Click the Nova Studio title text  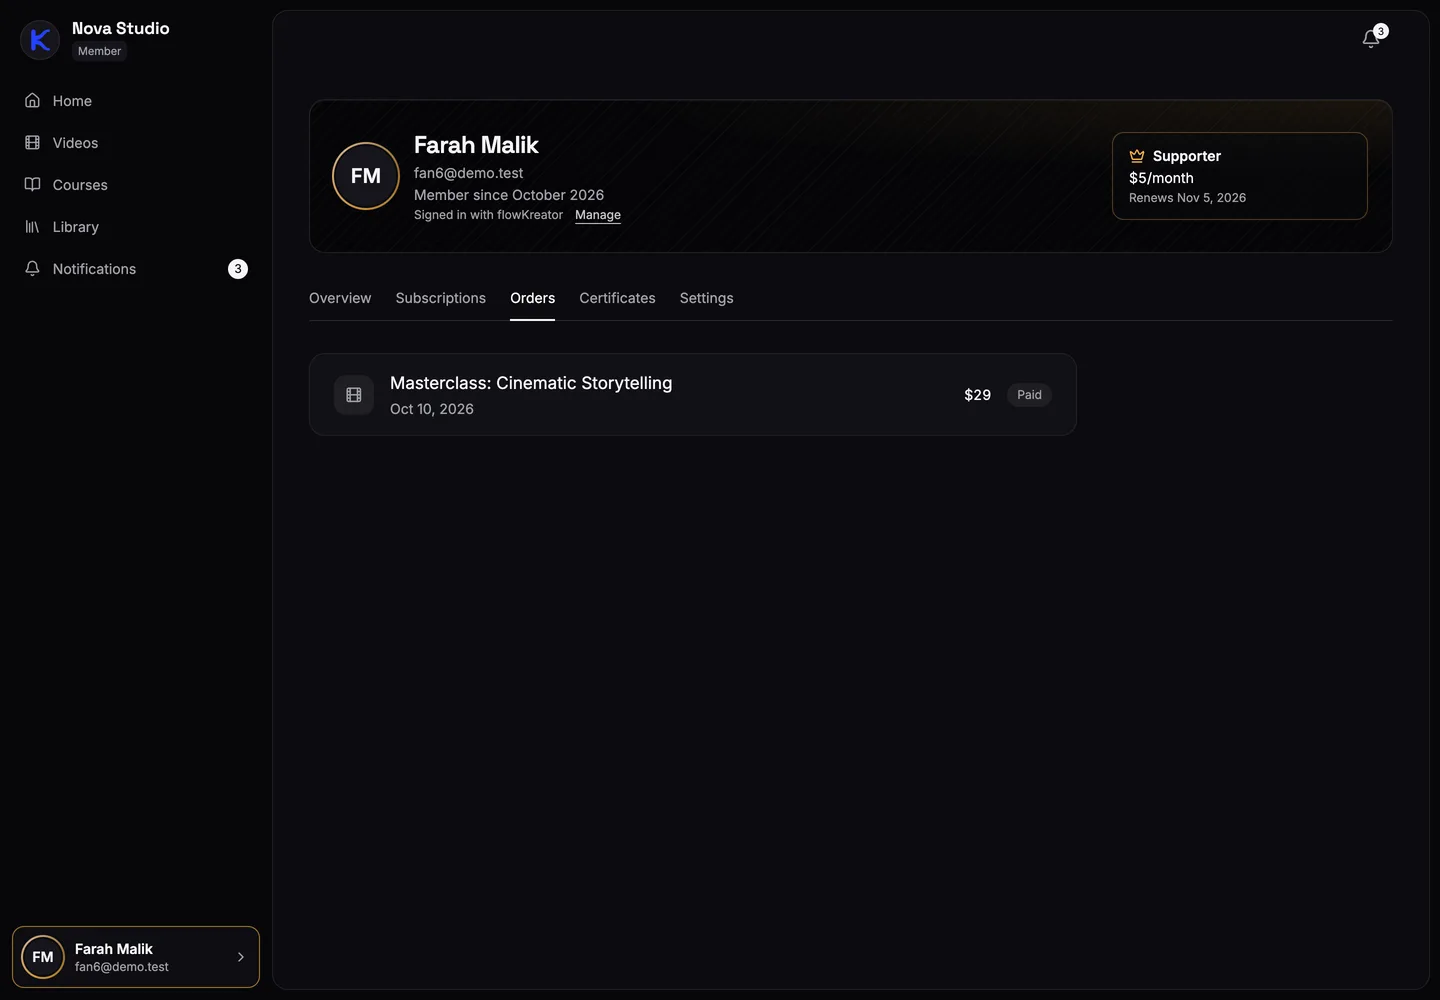(x=121, y=28)
